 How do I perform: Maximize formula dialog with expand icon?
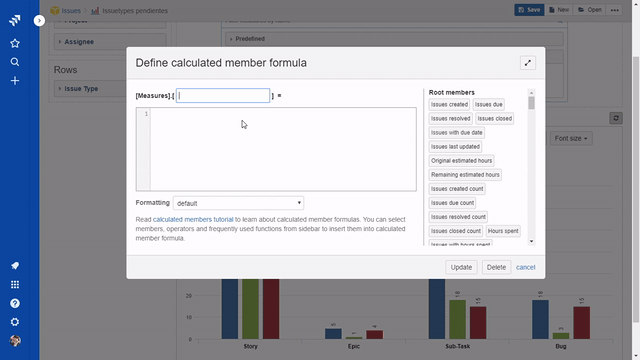click(528, 63)
